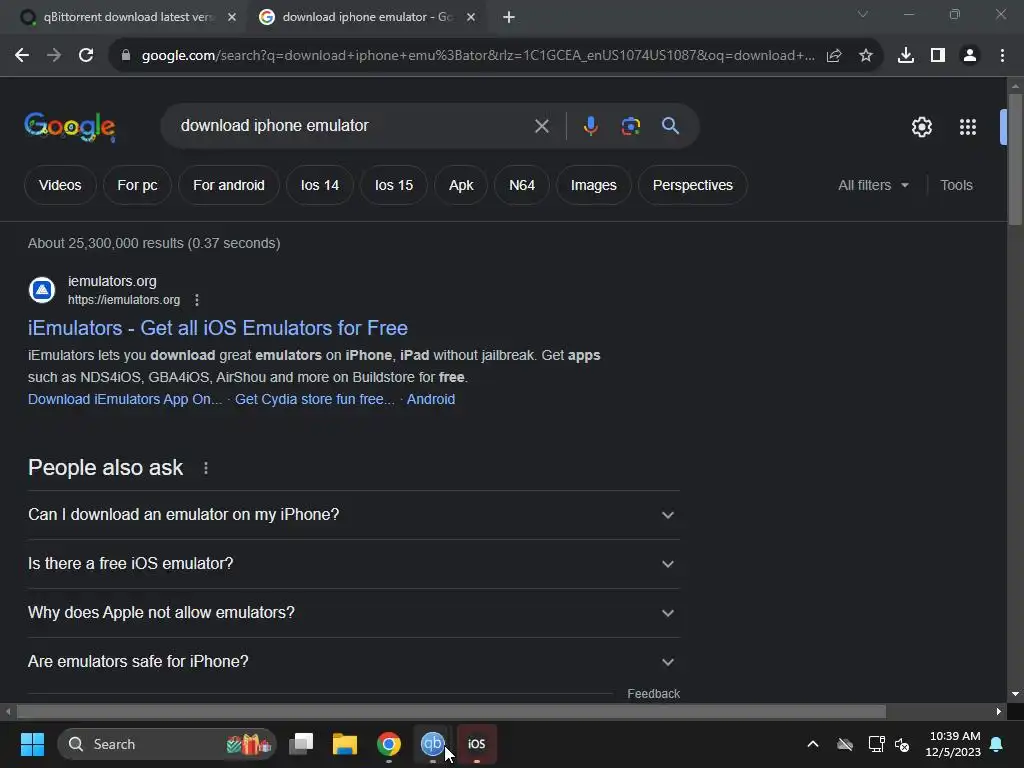Open People also ask options menu

pos(206,468)
